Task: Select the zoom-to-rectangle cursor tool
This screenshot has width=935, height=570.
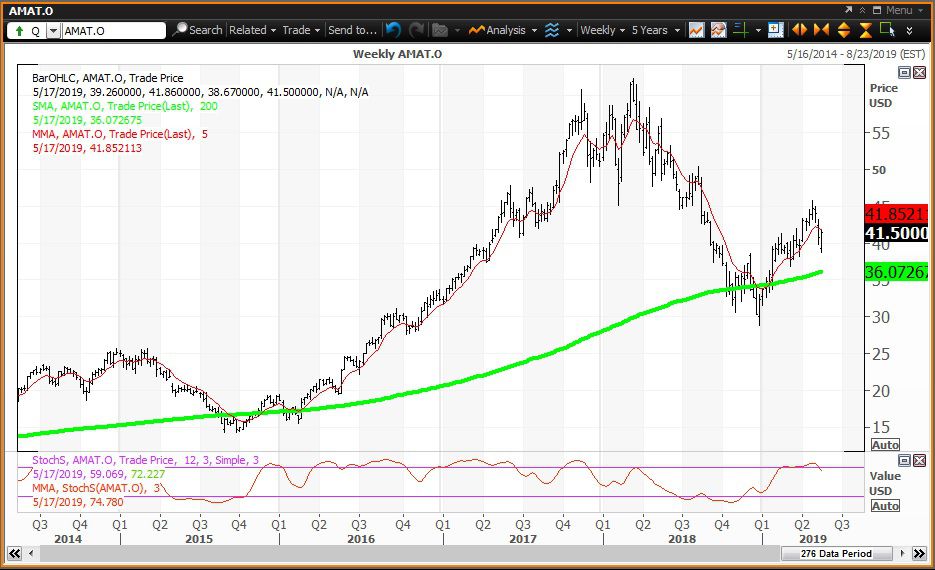Action: 887,30
